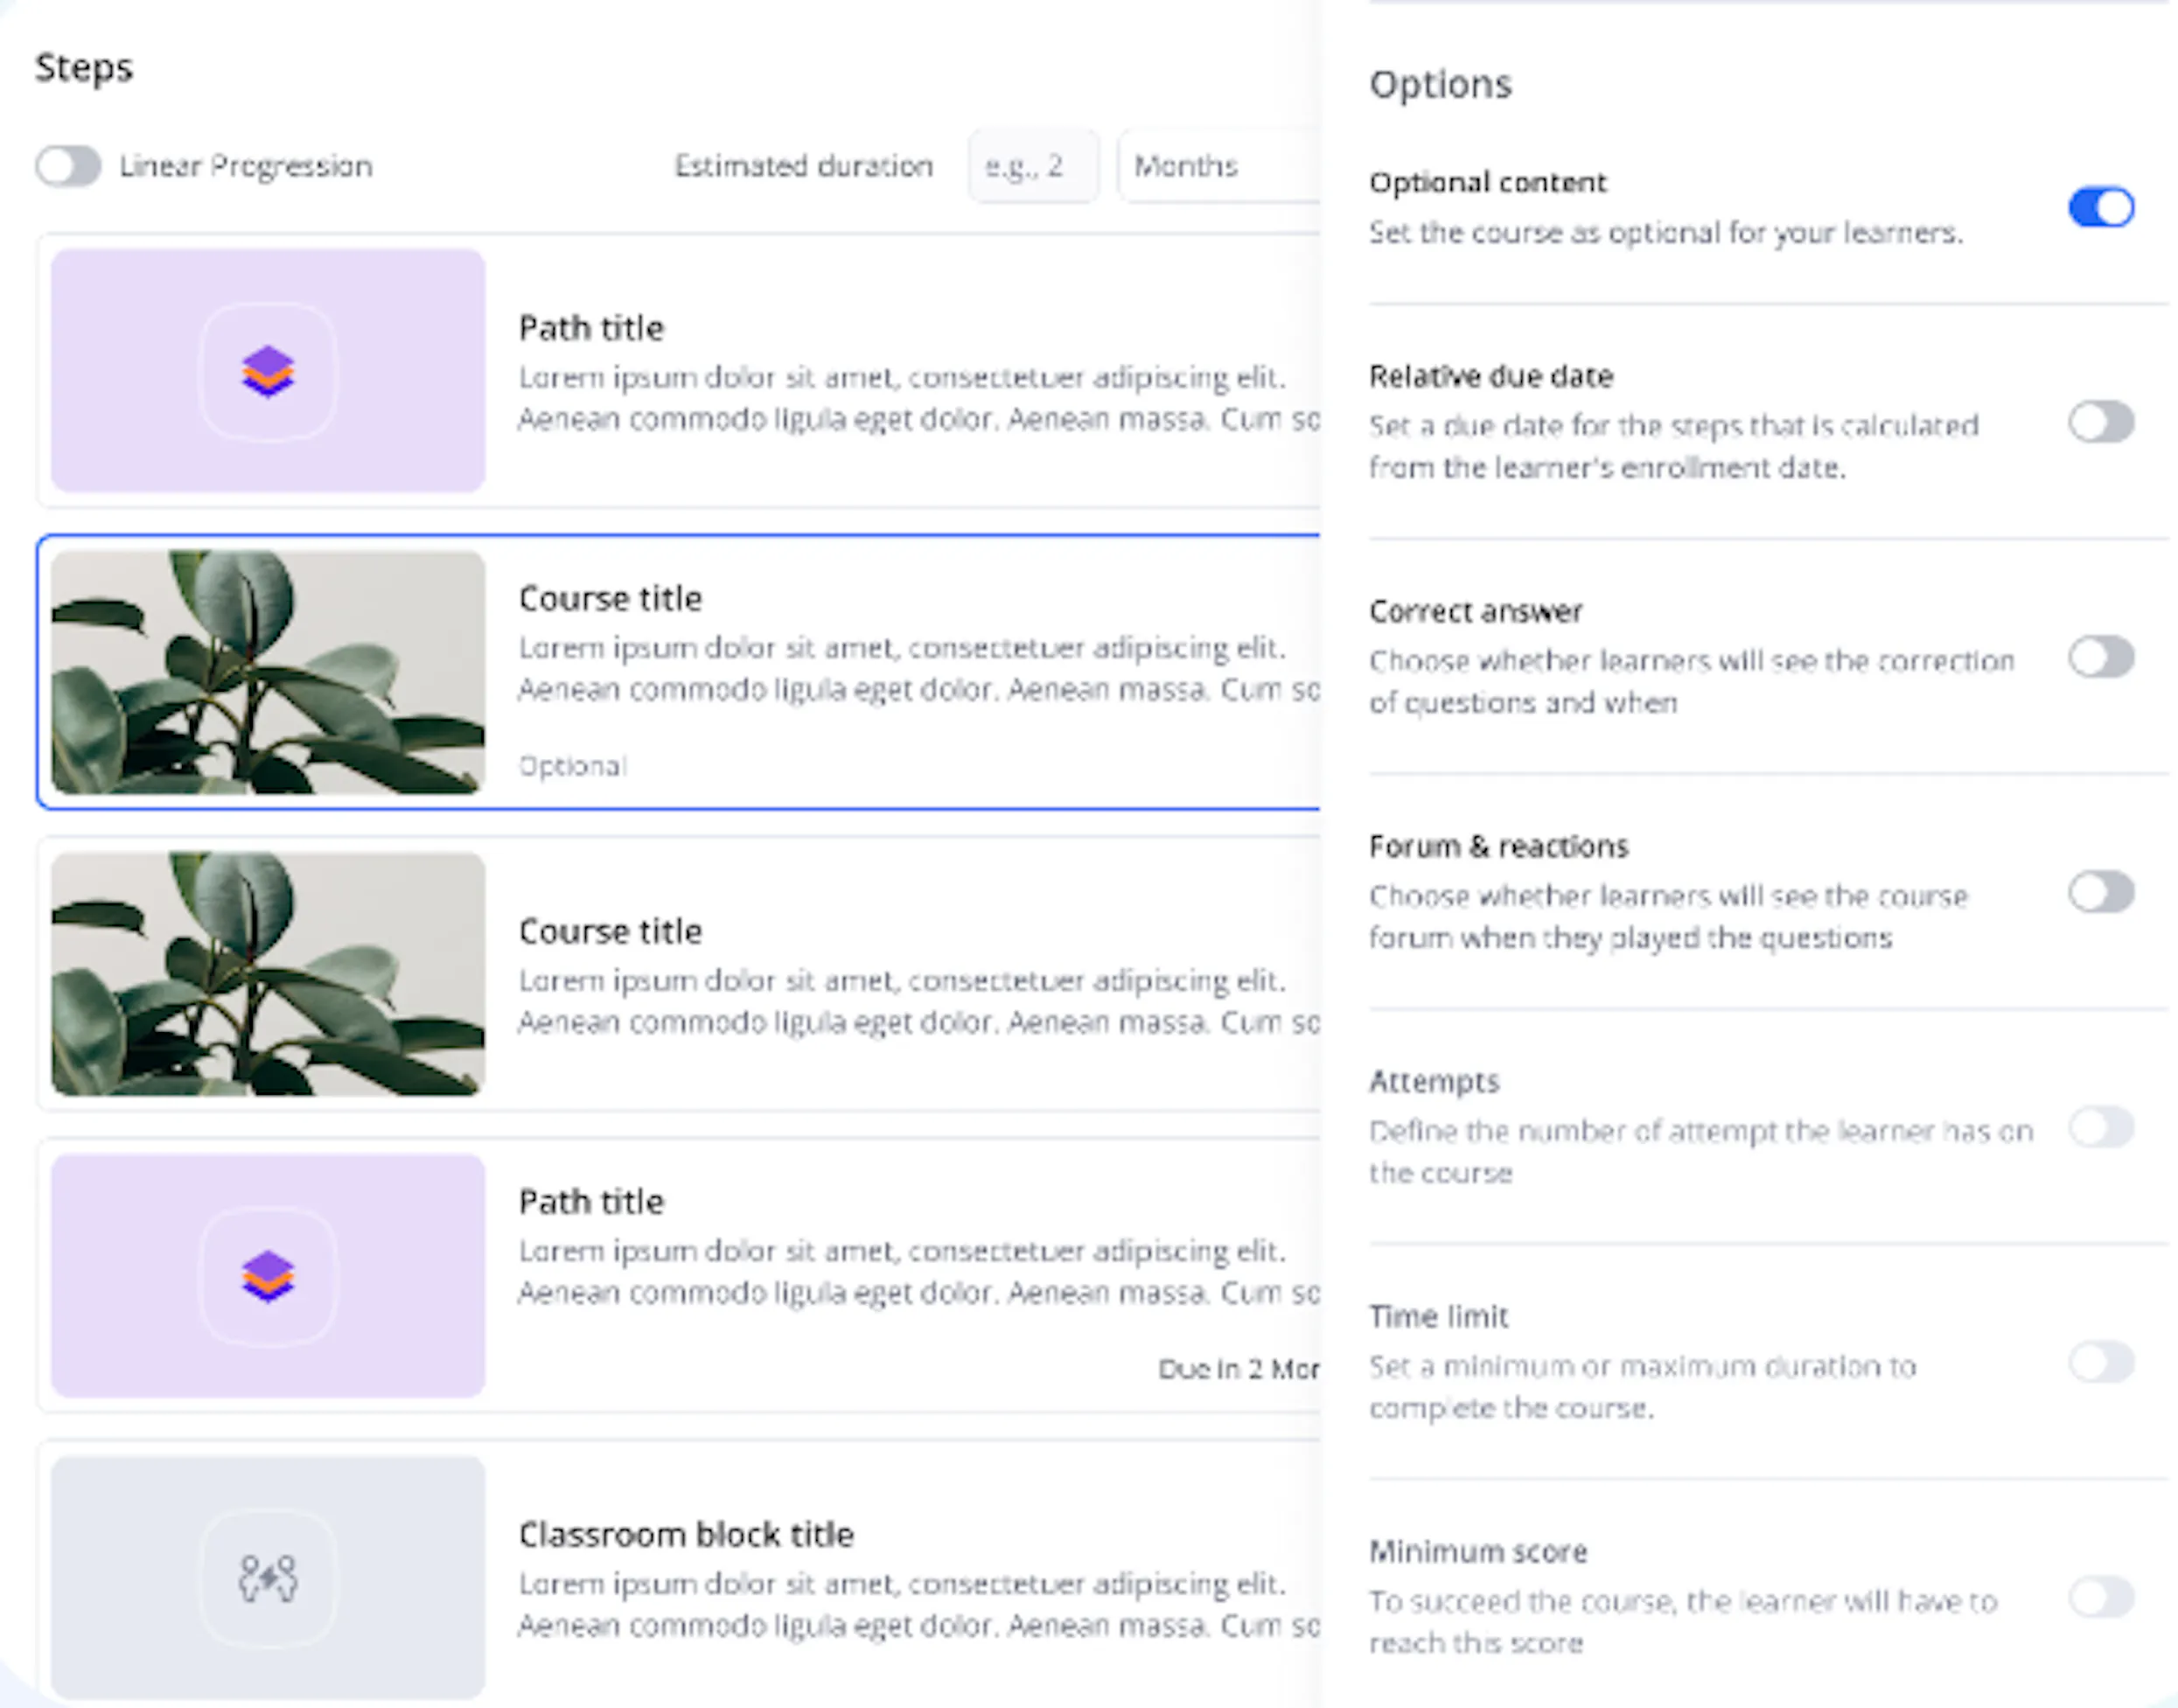Click the 'Linear Progression' label
2178x1708 pixels.
point(246,166)
